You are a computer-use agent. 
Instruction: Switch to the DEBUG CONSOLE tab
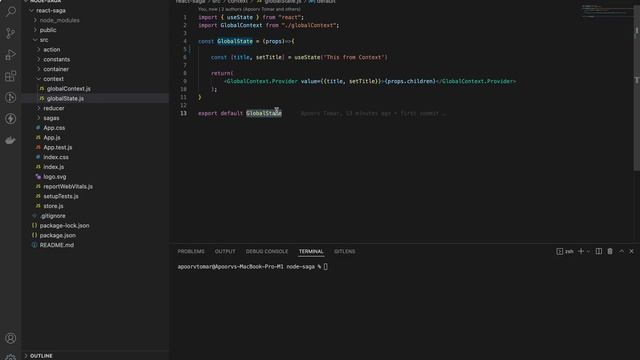(267, 251)
